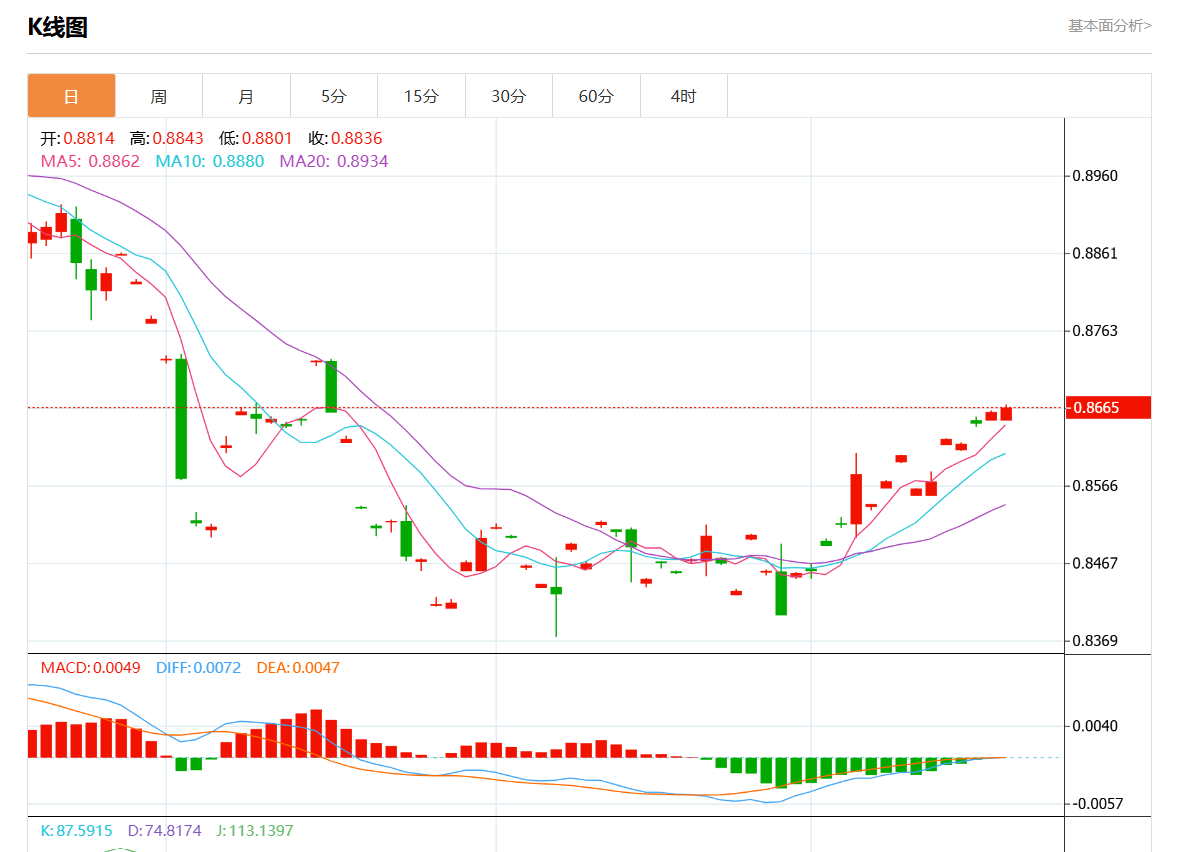
Task: Open the 基本面分析 link
Action: click(x=1109, y=26)
